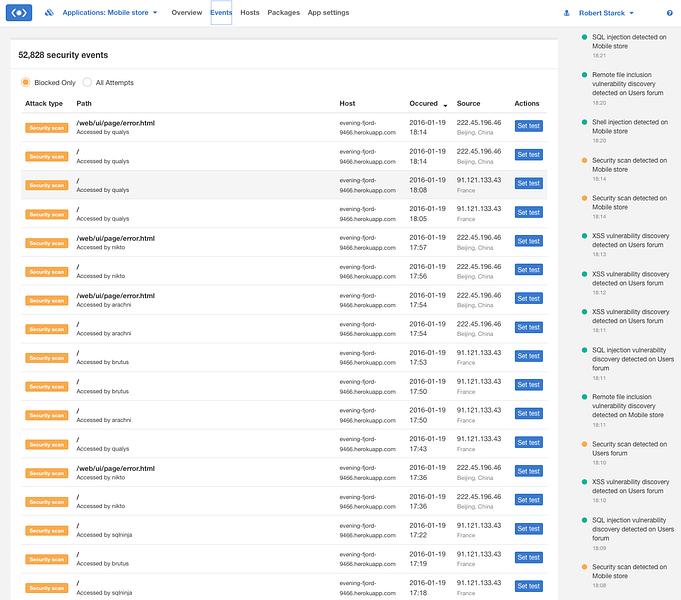This screenshot has width=681, height=600.
Task: Select the All Attempts radio button
Action: (87, 82)
